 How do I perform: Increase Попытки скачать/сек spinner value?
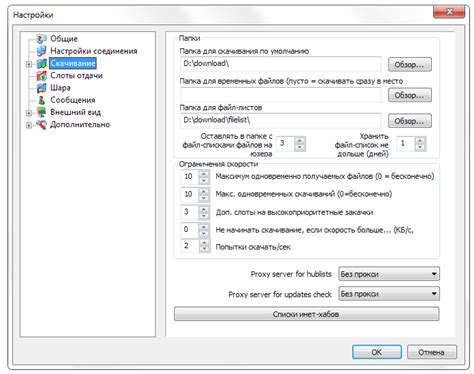[204, 242]
